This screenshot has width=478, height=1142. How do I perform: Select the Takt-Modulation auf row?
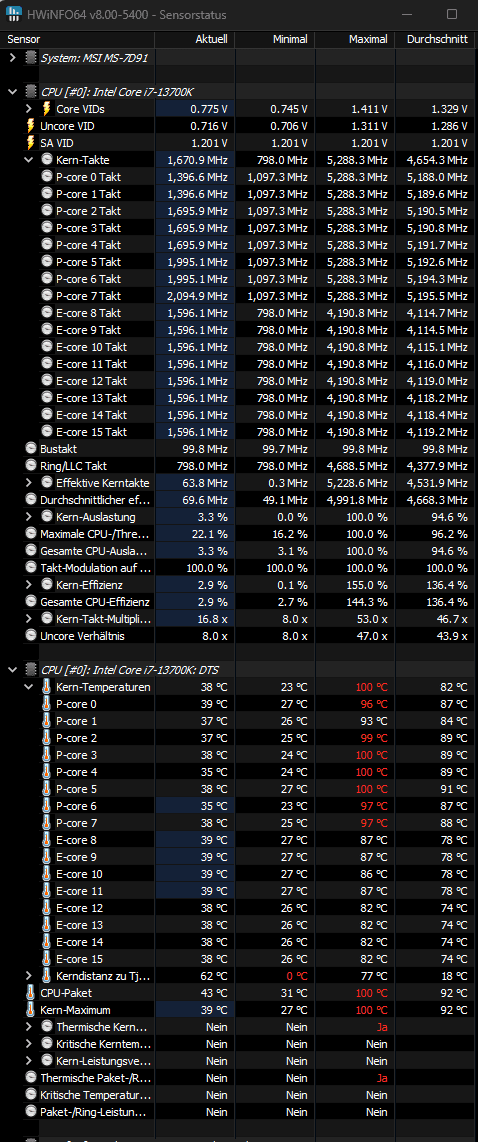pyautogui.click(x=239, y=567)
